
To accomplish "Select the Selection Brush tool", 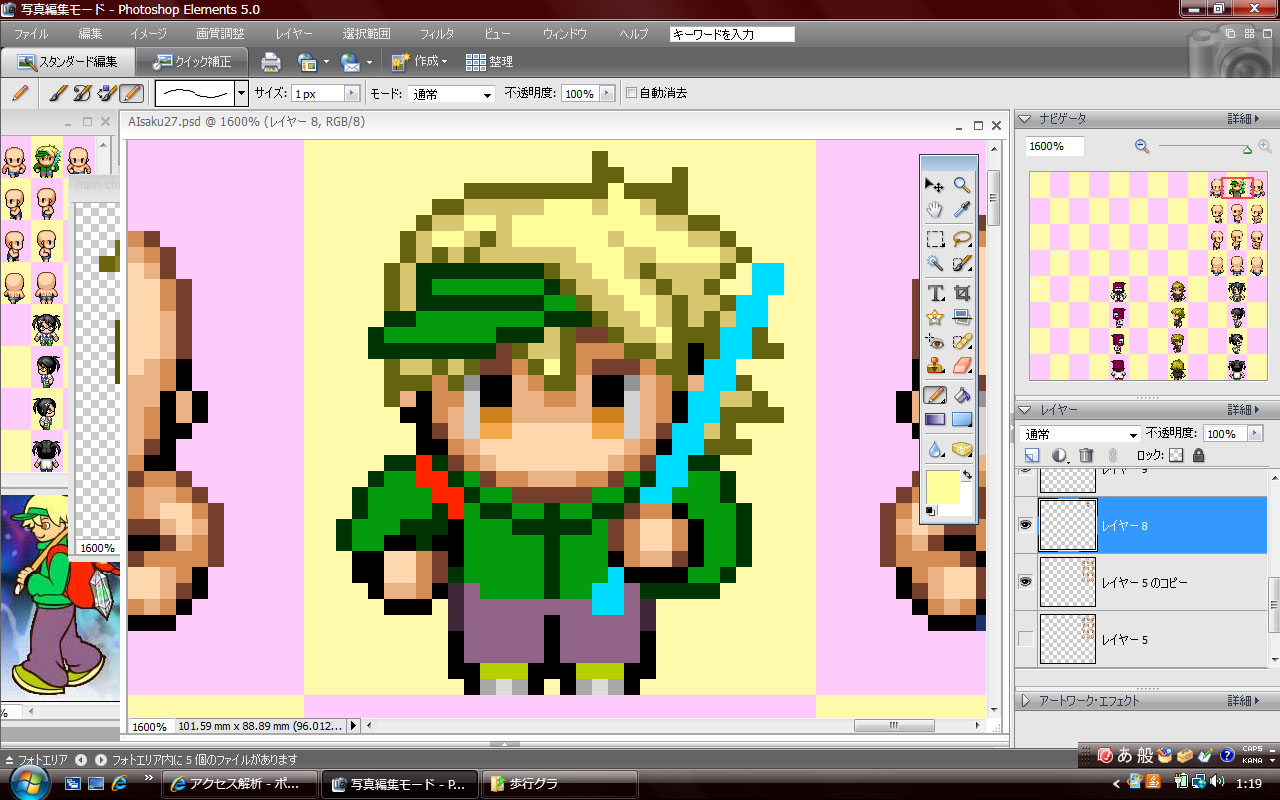I will (x=962, y=264).
